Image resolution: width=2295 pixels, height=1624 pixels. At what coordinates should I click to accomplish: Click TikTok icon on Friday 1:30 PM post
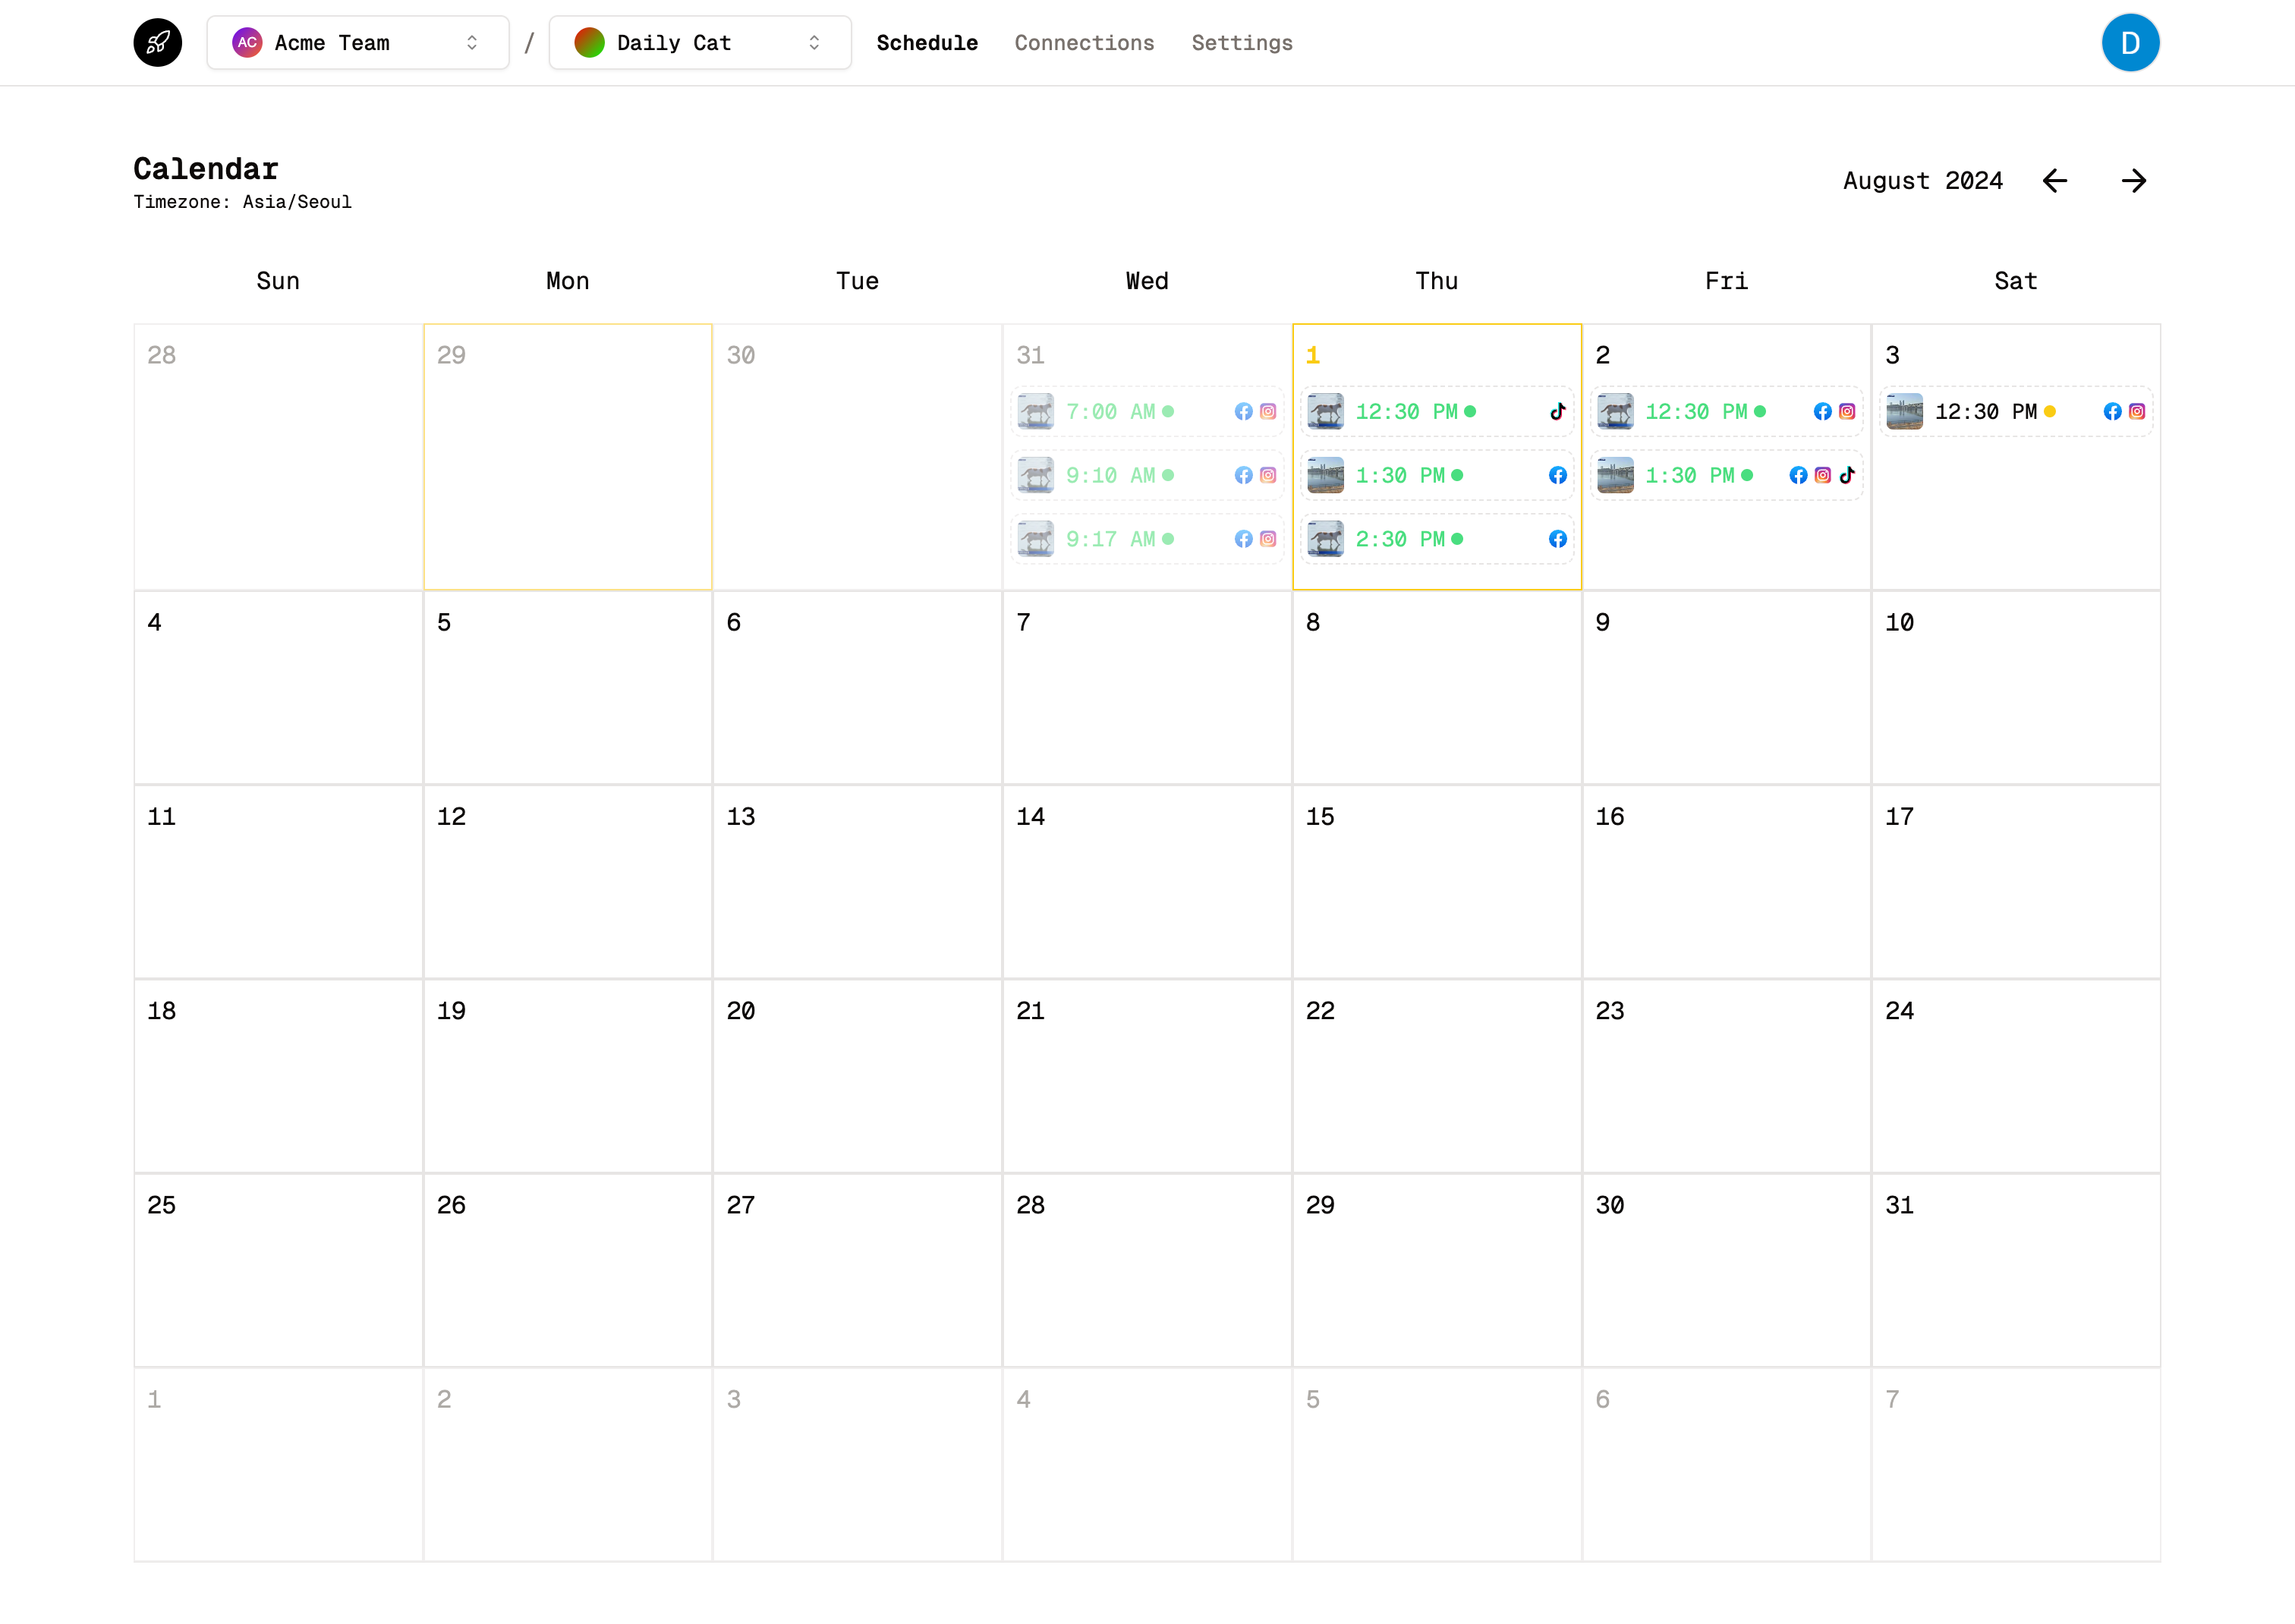[x=1847, y=475]
